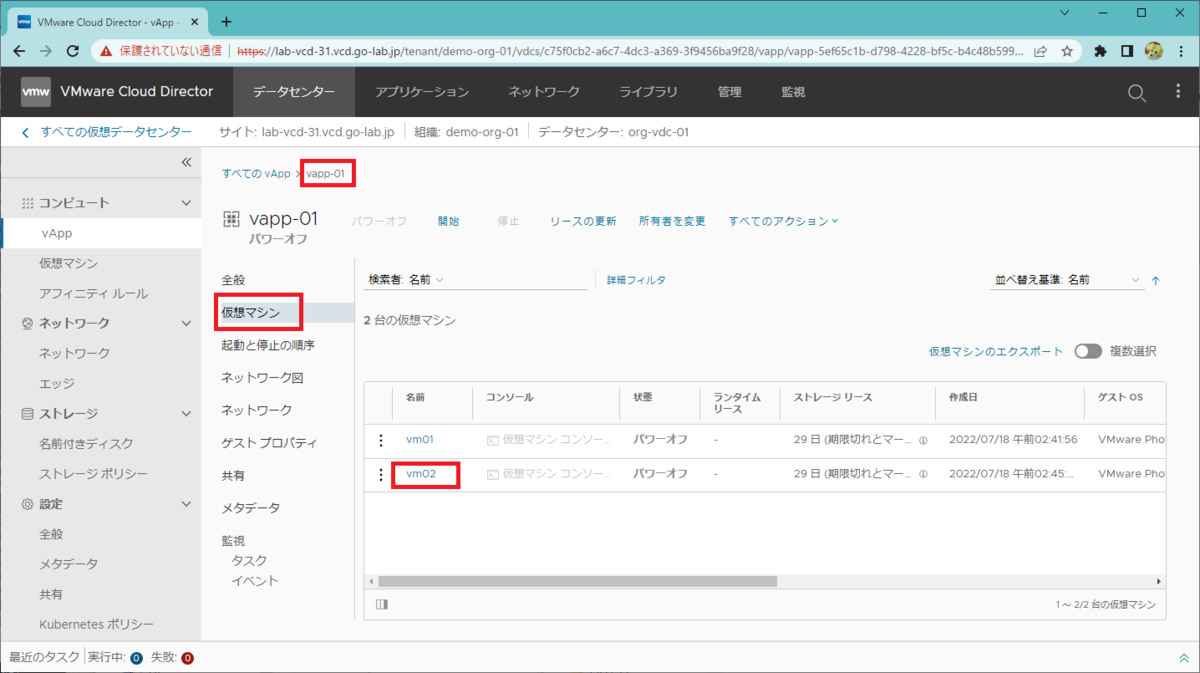Viewport: 1200px width, 673px height.
Task: Switch to the ネットワーク top tab
Action: click(x=544, y=92)
